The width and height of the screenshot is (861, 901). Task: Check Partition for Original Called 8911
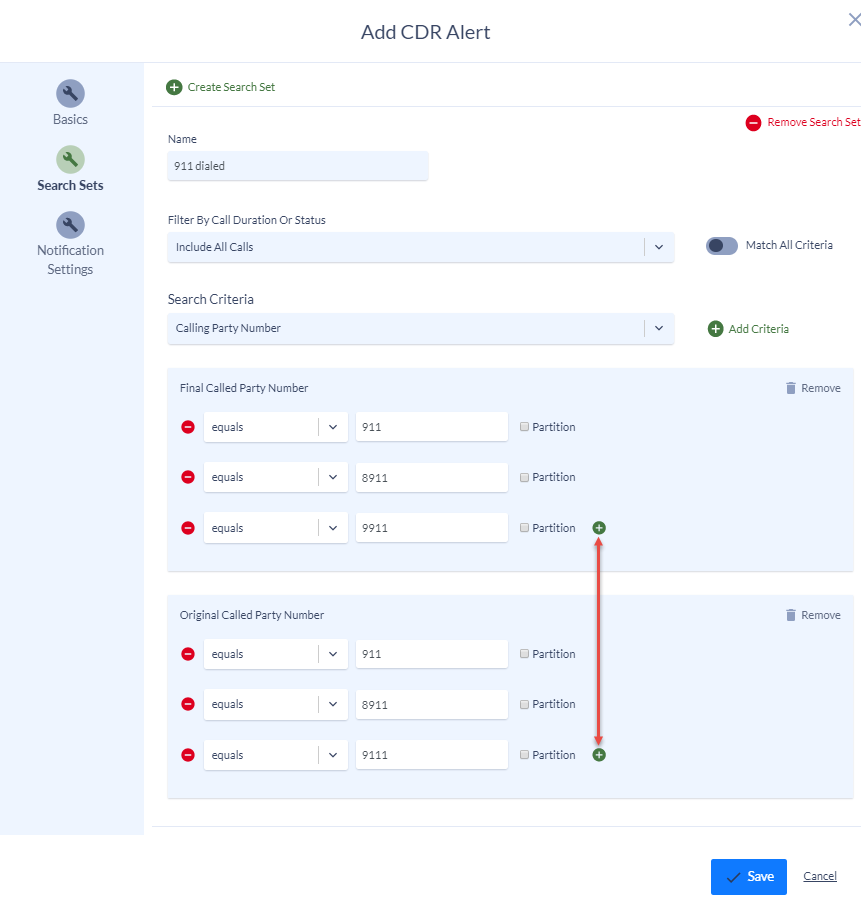pos(524,704)
